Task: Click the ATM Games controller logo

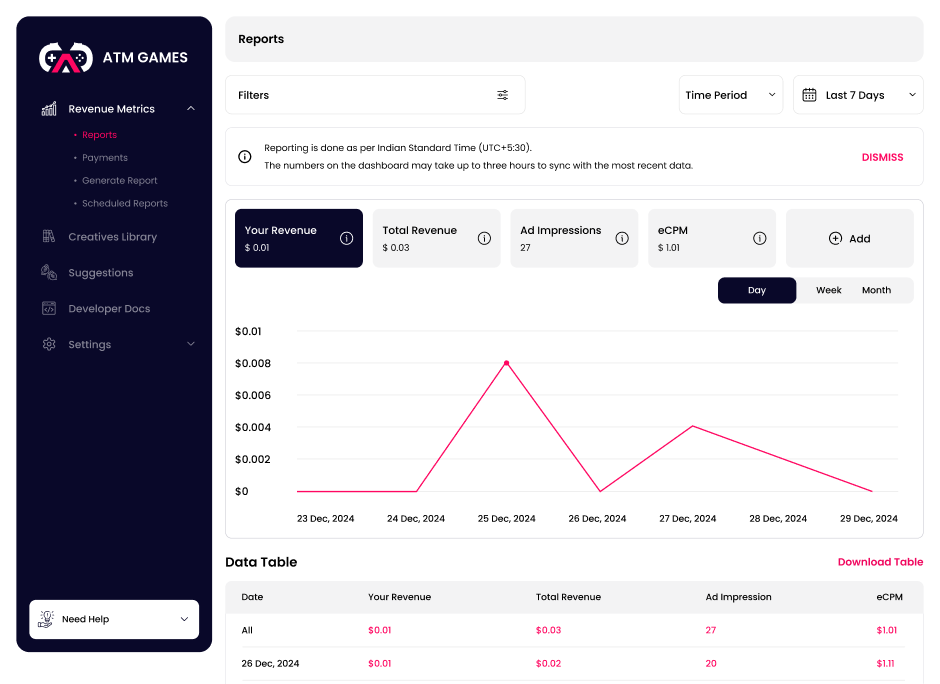Action: [65, 58]
